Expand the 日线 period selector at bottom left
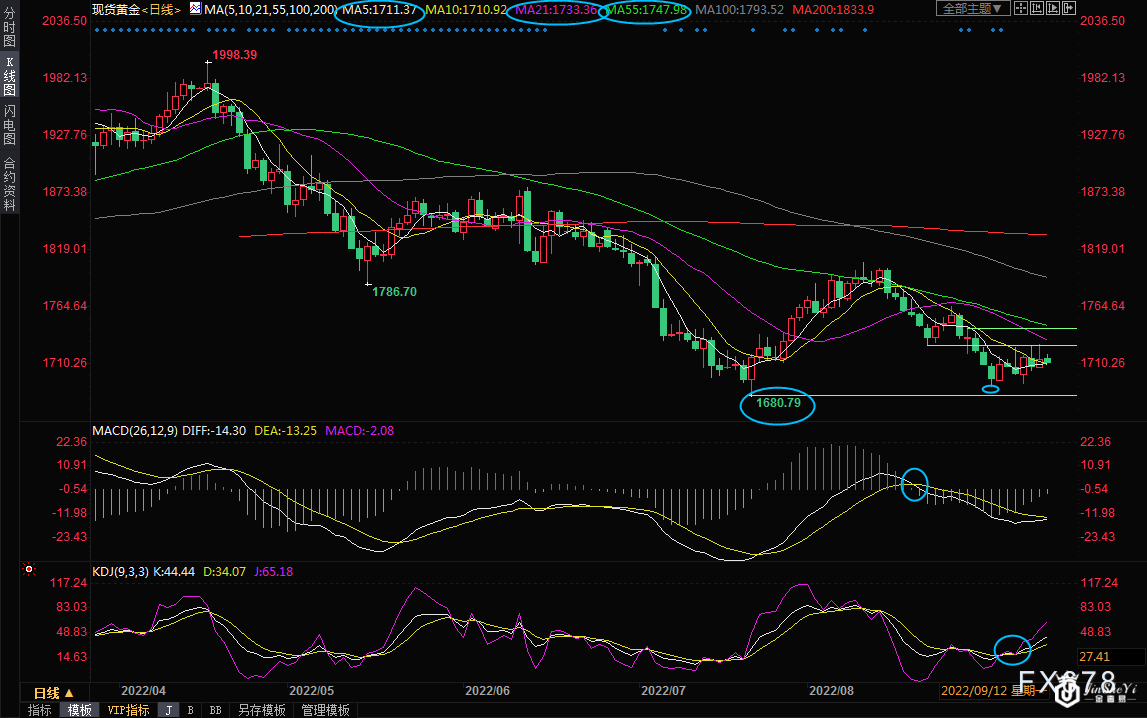This screenshot has width=1147, height=718. pyautogui.click(x=53, y=692)
